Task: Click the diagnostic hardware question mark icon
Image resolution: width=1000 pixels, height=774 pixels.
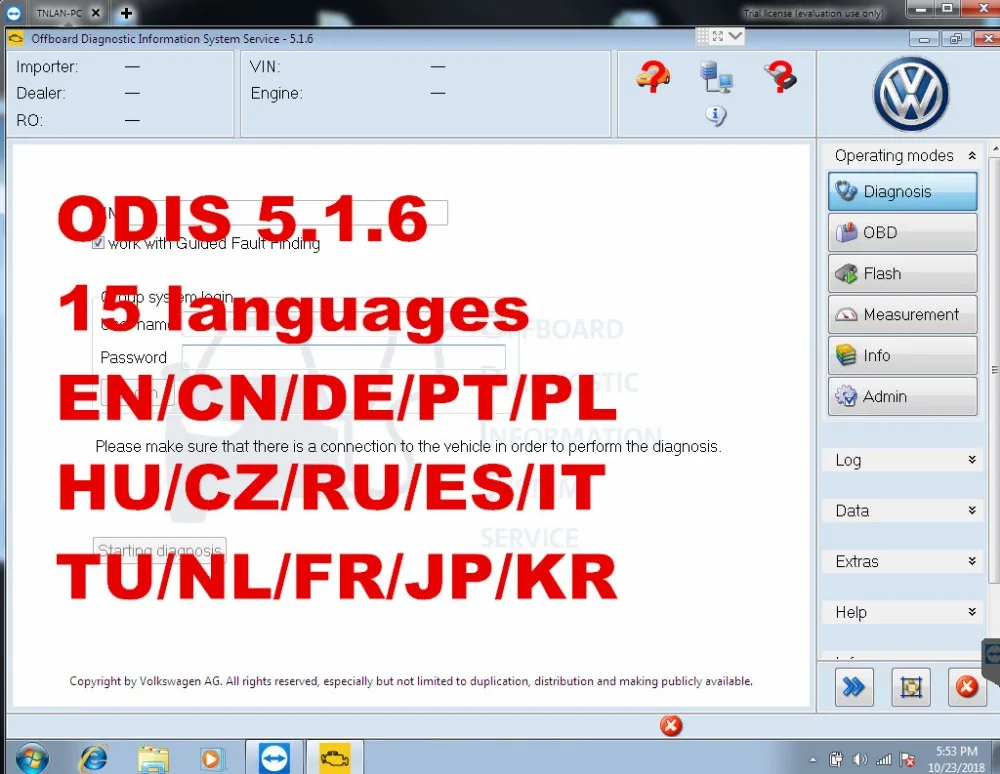Action: 781,77
